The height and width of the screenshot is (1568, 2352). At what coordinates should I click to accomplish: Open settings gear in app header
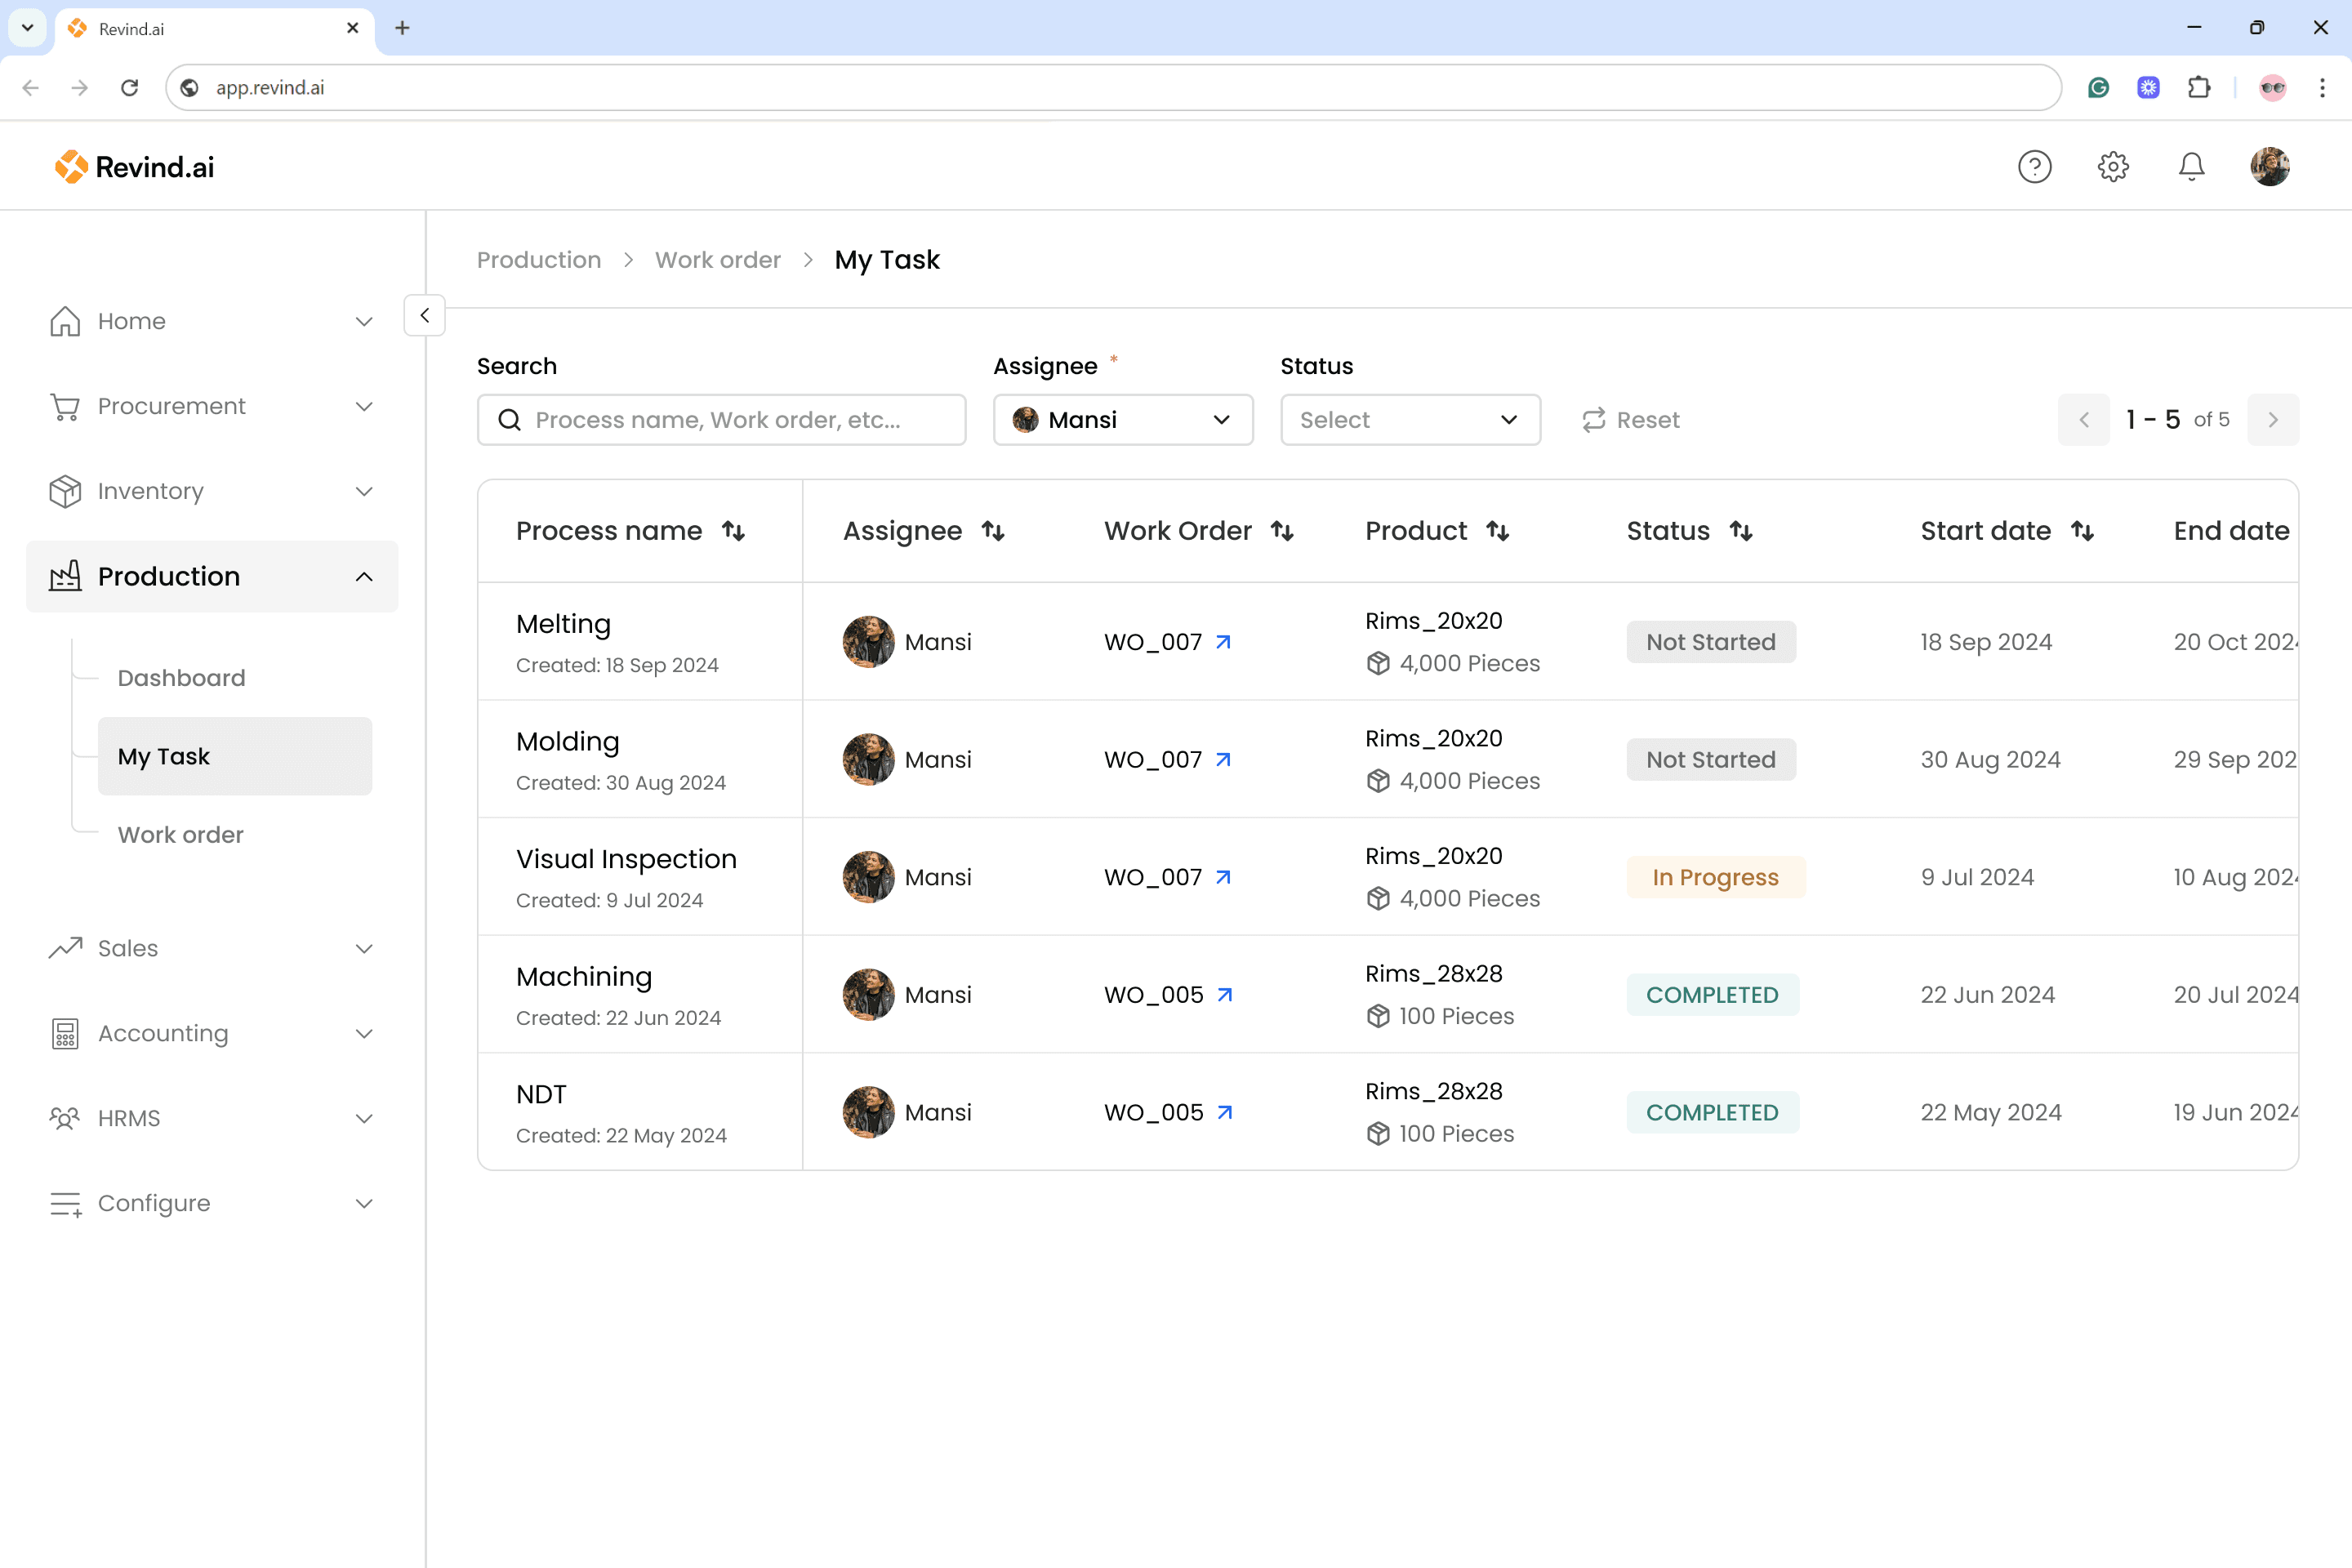pos(2112,166)
